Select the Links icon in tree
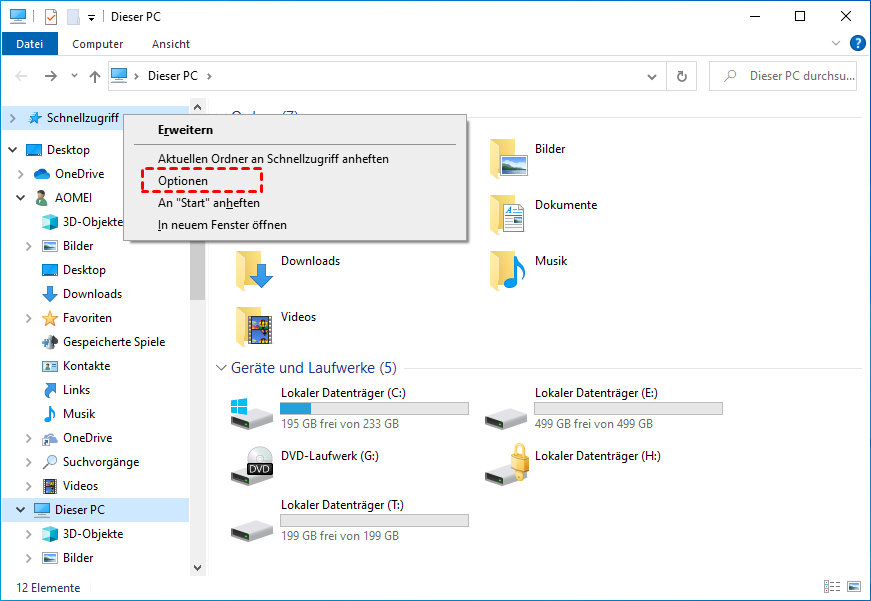 [50, 390]
